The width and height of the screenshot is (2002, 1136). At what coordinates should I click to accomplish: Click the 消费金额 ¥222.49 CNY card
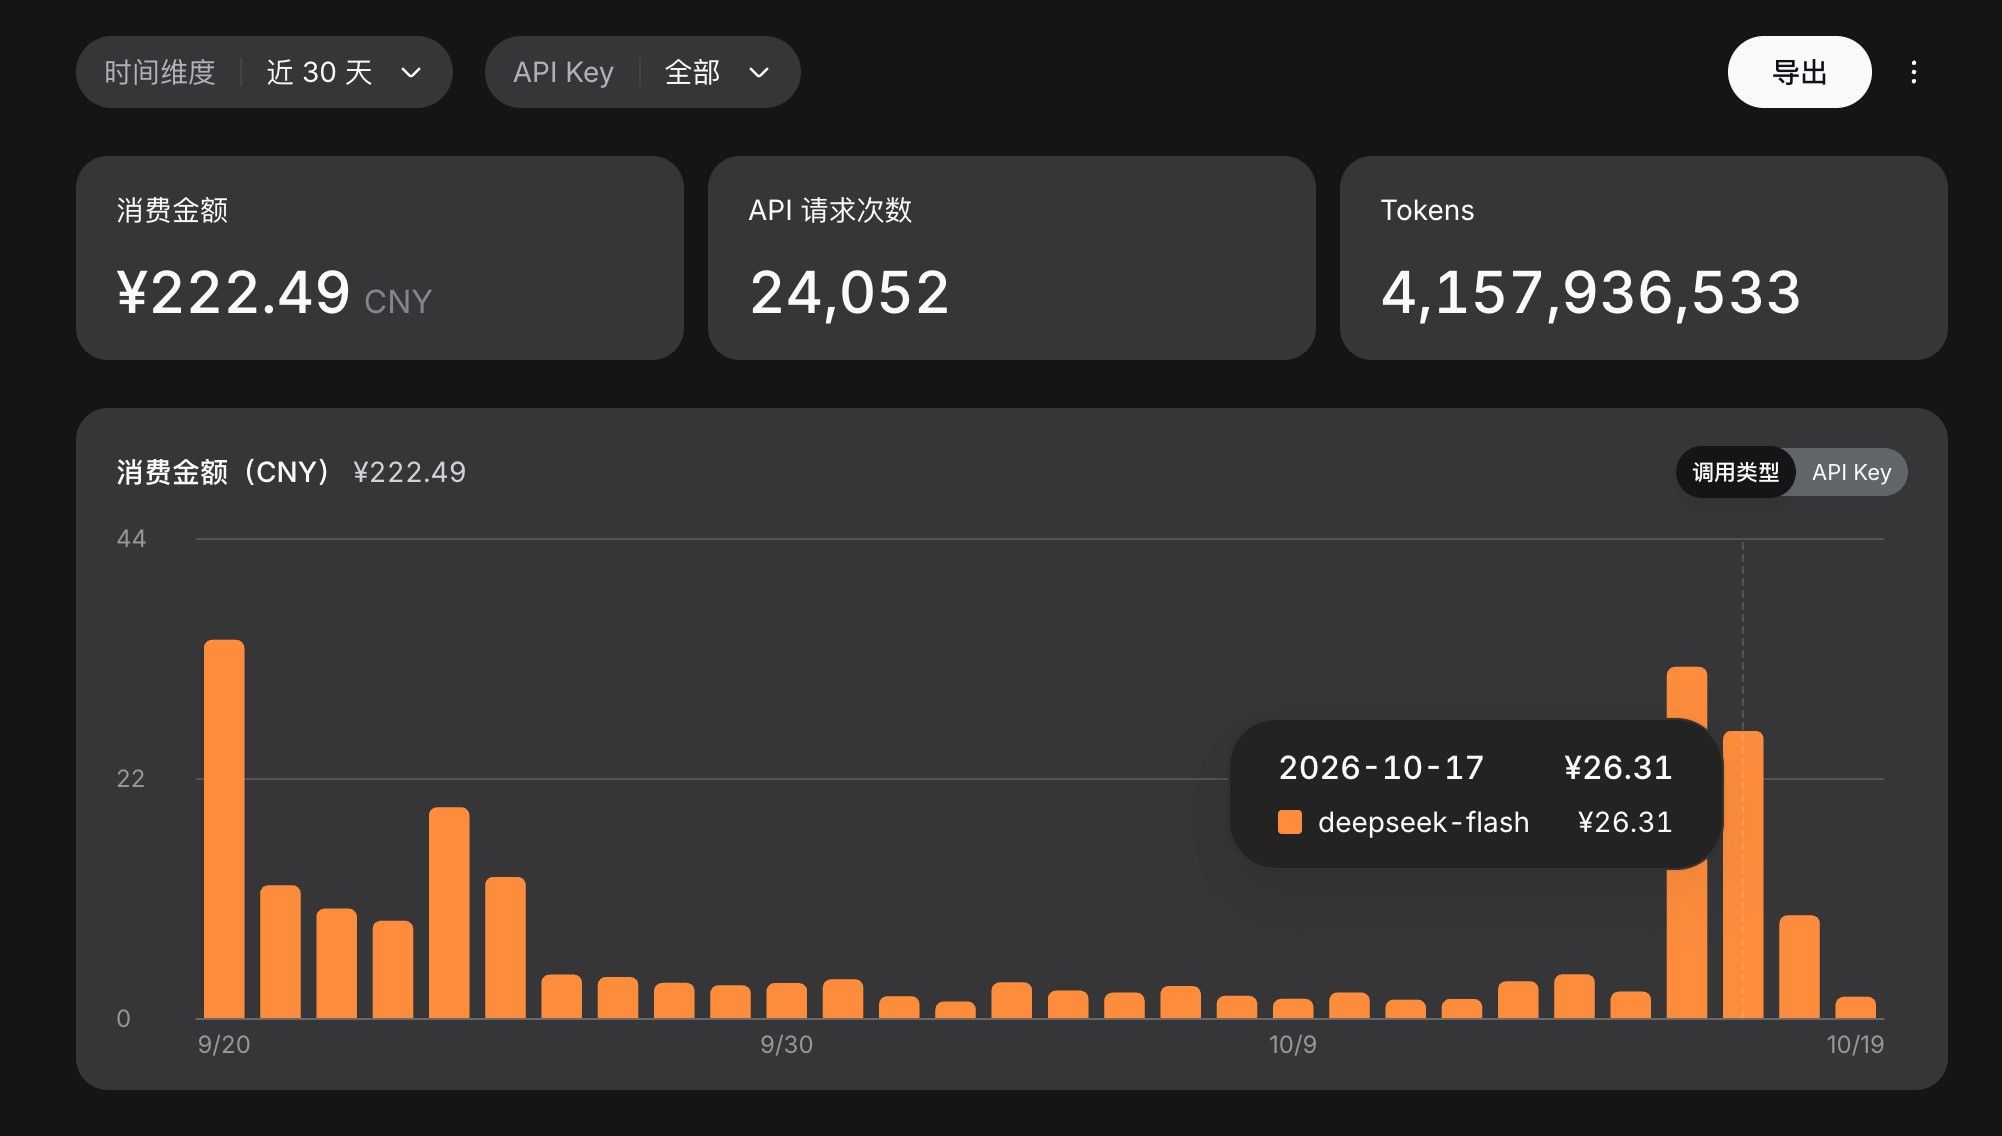[x=380, y=258]
